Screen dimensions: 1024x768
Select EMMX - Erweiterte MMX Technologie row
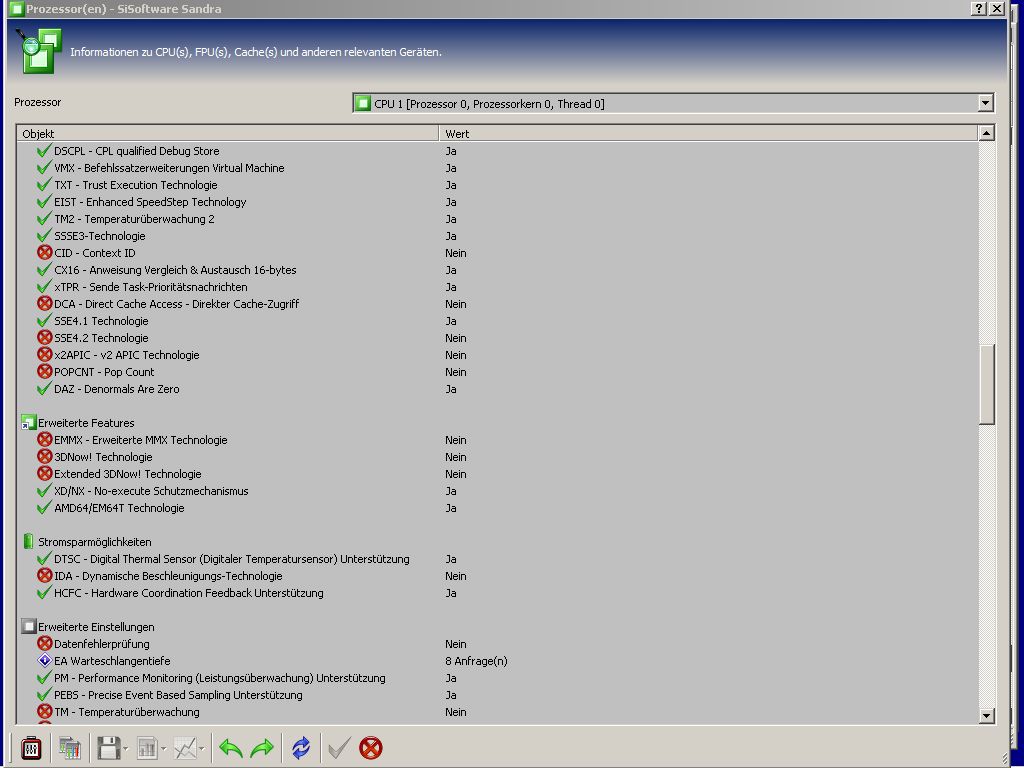coord(140,440)
